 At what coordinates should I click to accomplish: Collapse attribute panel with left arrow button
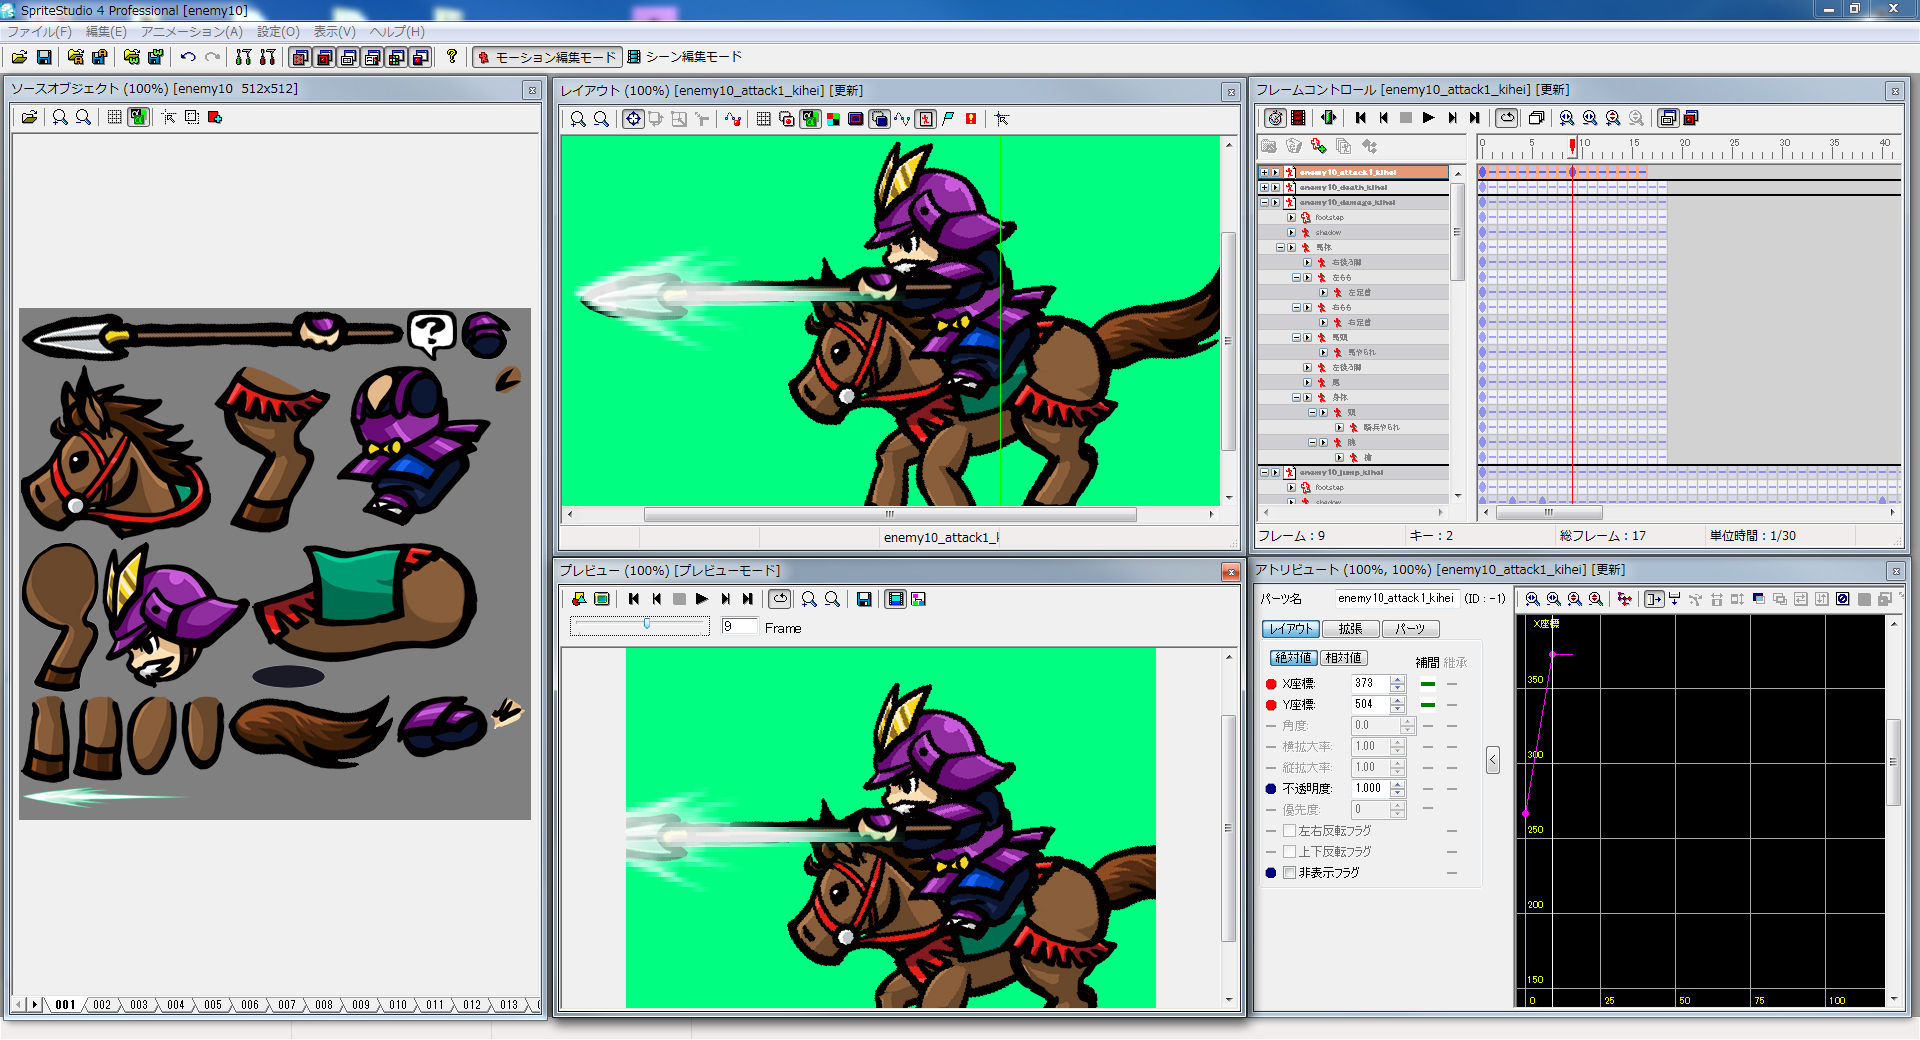click(x=1493, y=760)
